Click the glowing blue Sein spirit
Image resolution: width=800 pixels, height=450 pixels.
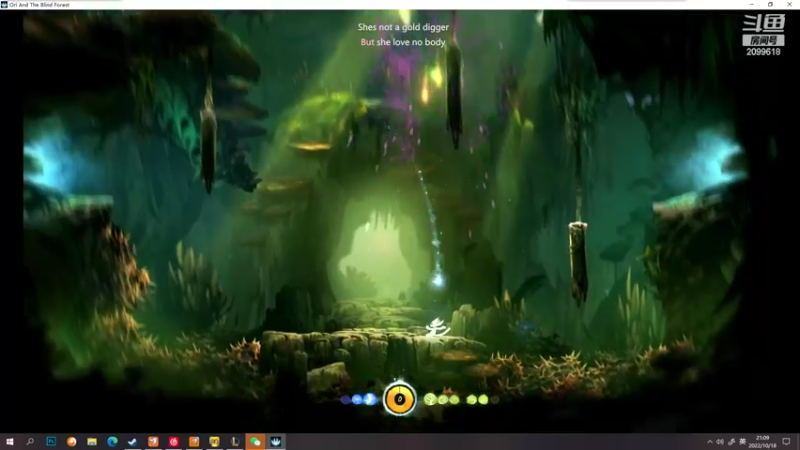pos(438,280)
